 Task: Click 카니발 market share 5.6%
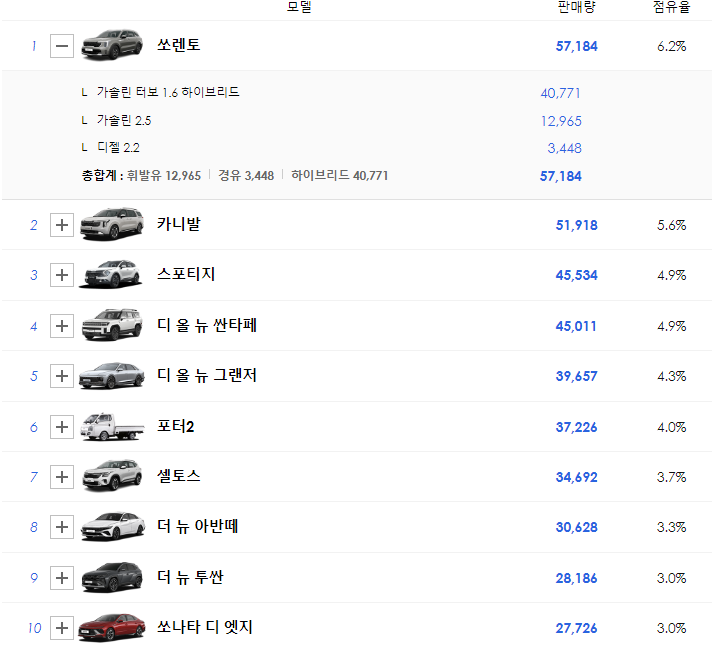(x=671, y=225)
